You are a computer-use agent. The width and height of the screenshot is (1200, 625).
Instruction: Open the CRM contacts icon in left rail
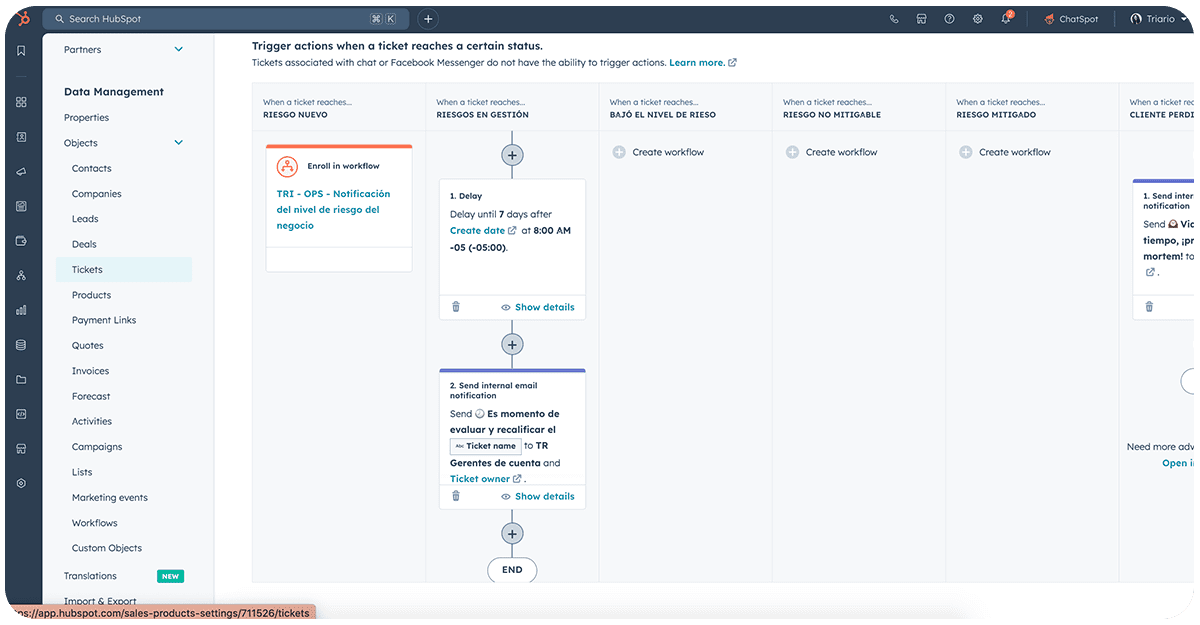pyautogui.click(x=21, y=137)
